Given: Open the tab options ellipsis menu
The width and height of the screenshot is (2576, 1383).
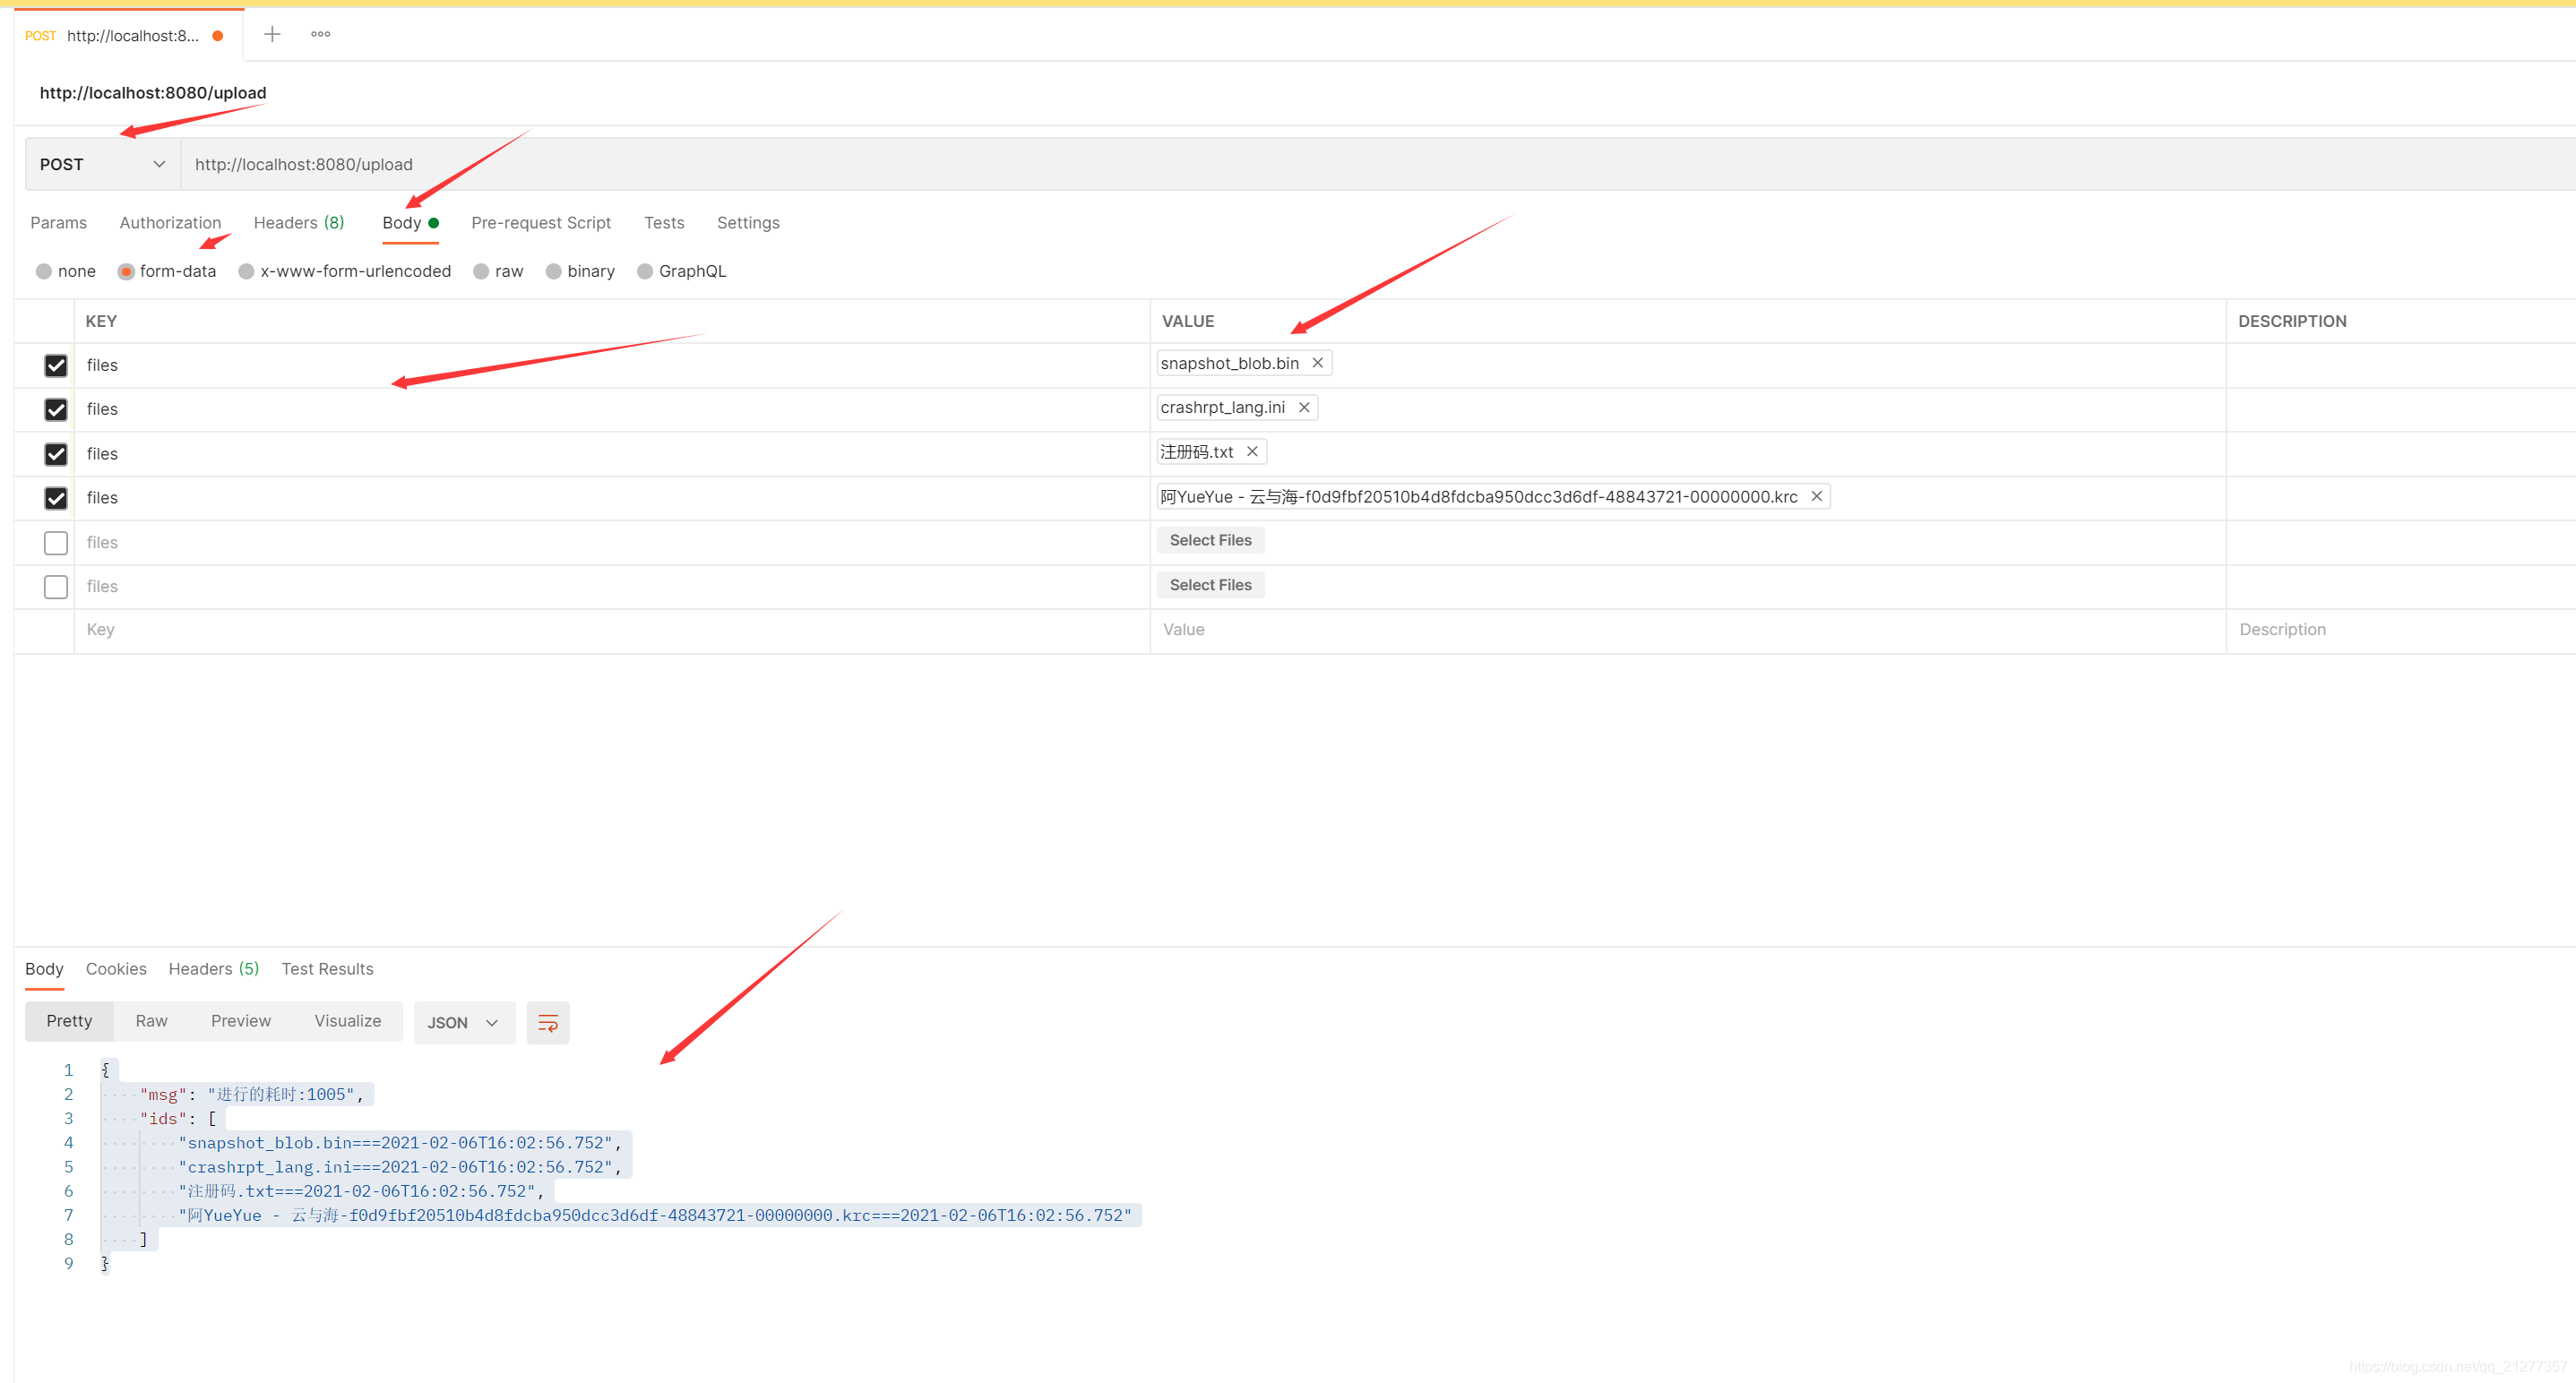Looking at the screenshot, I should (320, 35).
